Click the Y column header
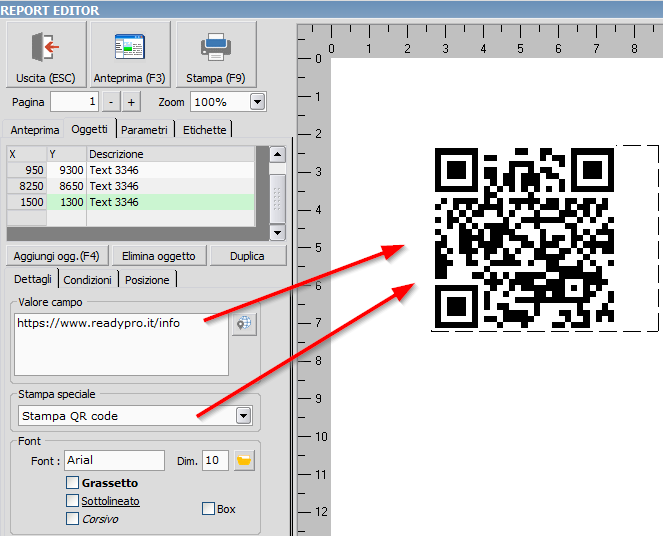Viewport: 663px width, 536px height. [67, 154]
